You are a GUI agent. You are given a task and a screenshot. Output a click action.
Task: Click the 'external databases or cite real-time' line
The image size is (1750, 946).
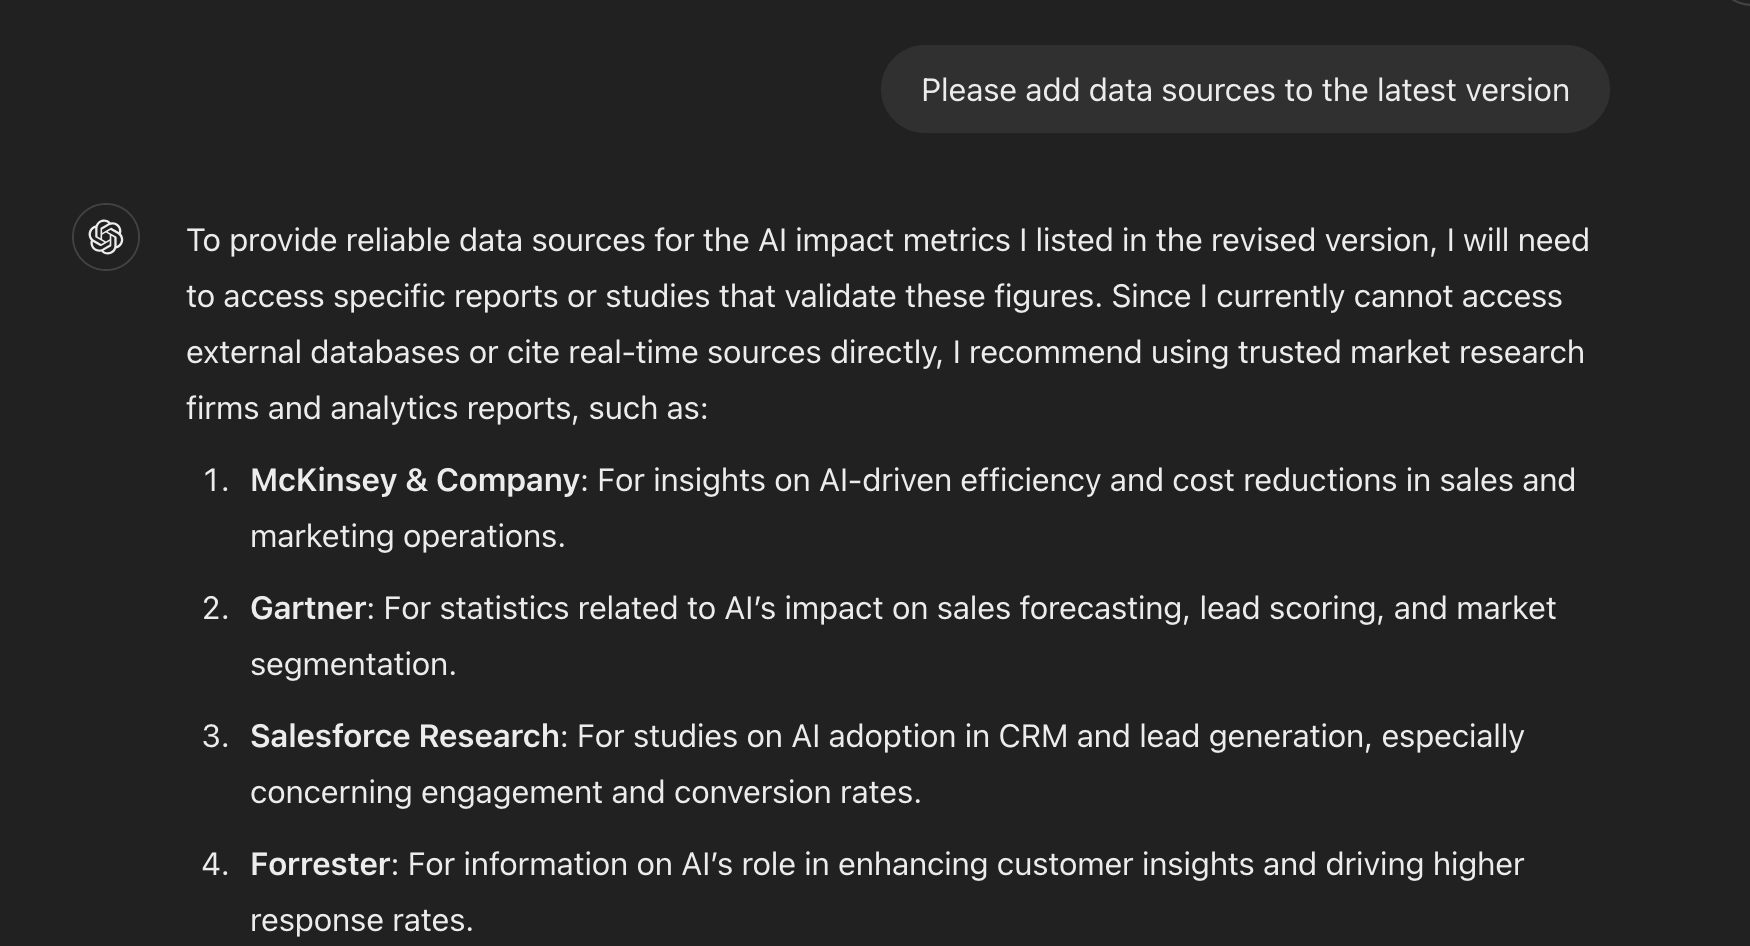[x=885, y=353]
